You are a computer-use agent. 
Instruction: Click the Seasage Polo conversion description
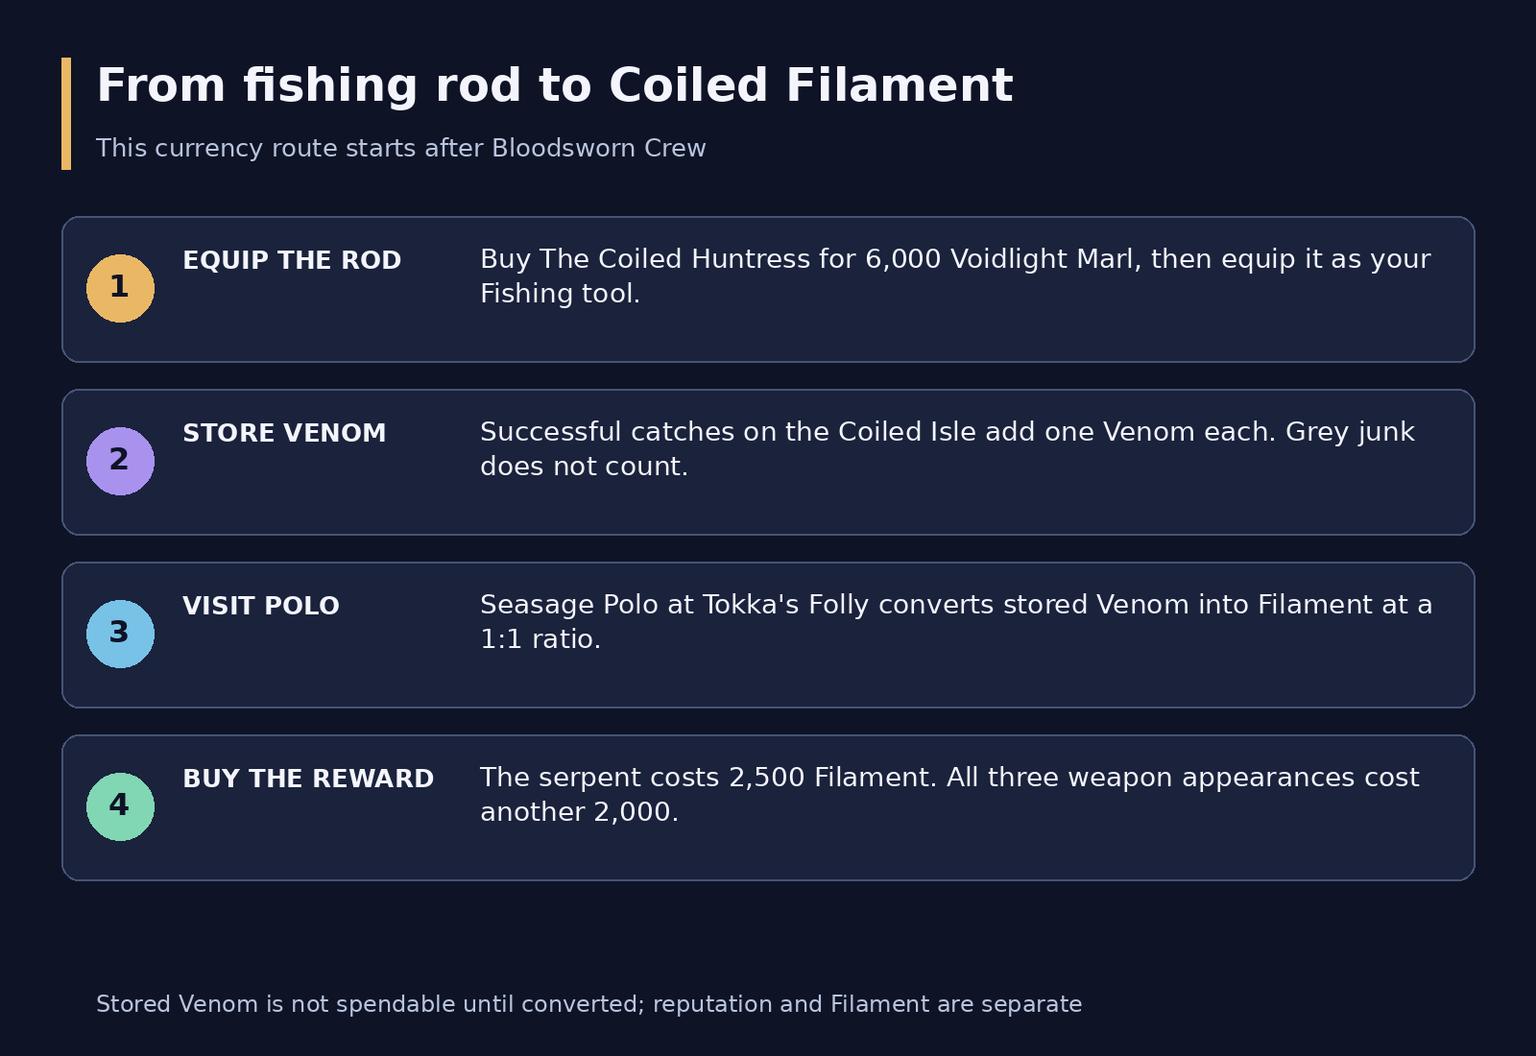[x=956, y=622]
